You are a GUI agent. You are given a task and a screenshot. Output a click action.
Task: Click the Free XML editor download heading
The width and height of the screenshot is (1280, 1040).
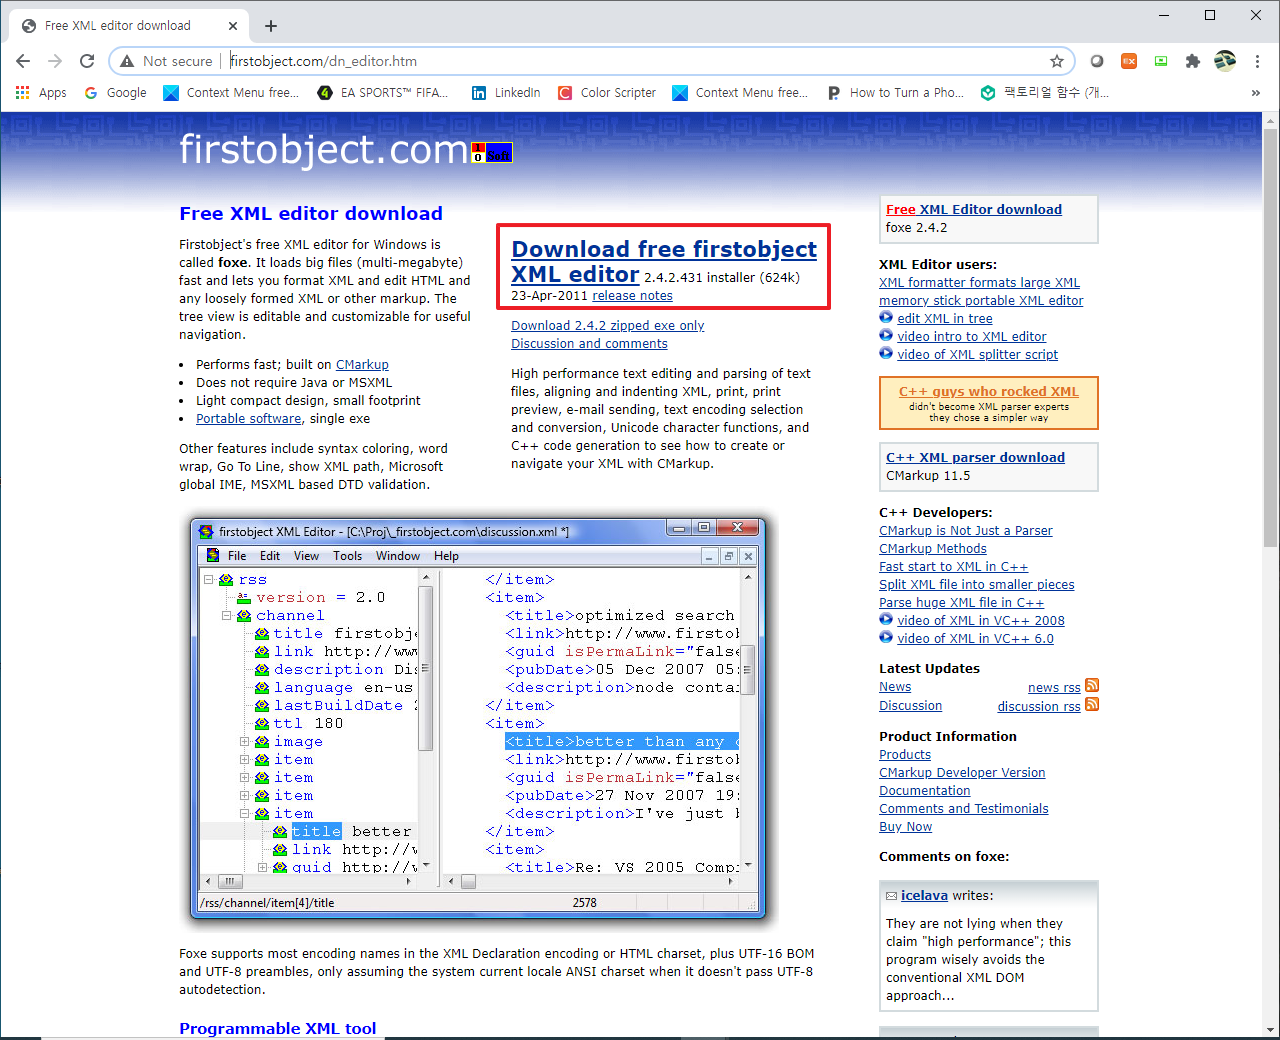(x=311, y=214)
